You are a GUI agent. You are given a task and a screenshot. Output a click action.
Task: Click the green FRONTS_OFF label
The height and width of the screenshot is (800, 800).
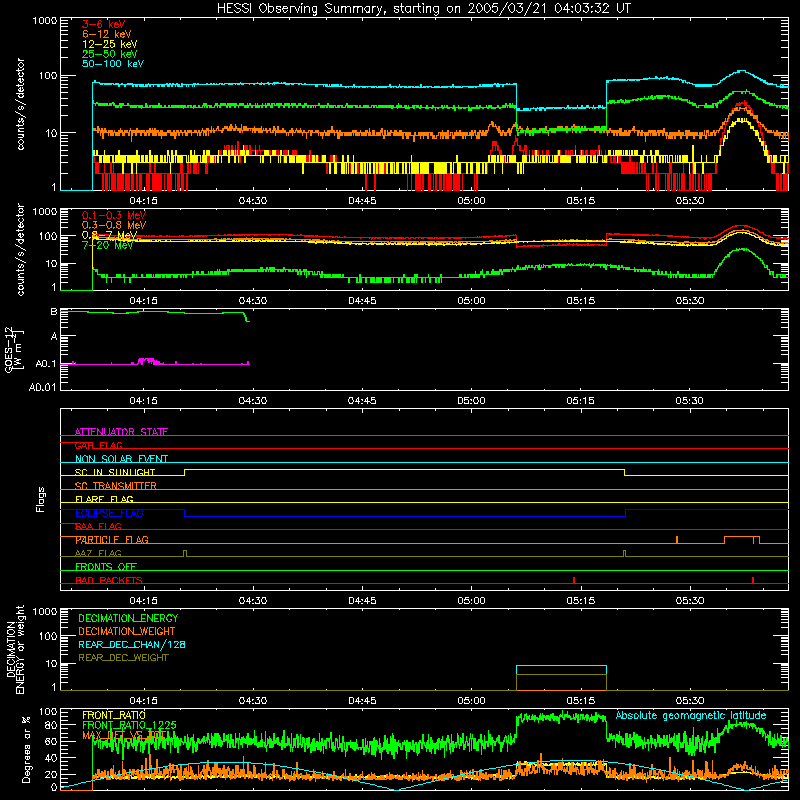[106, 567]
